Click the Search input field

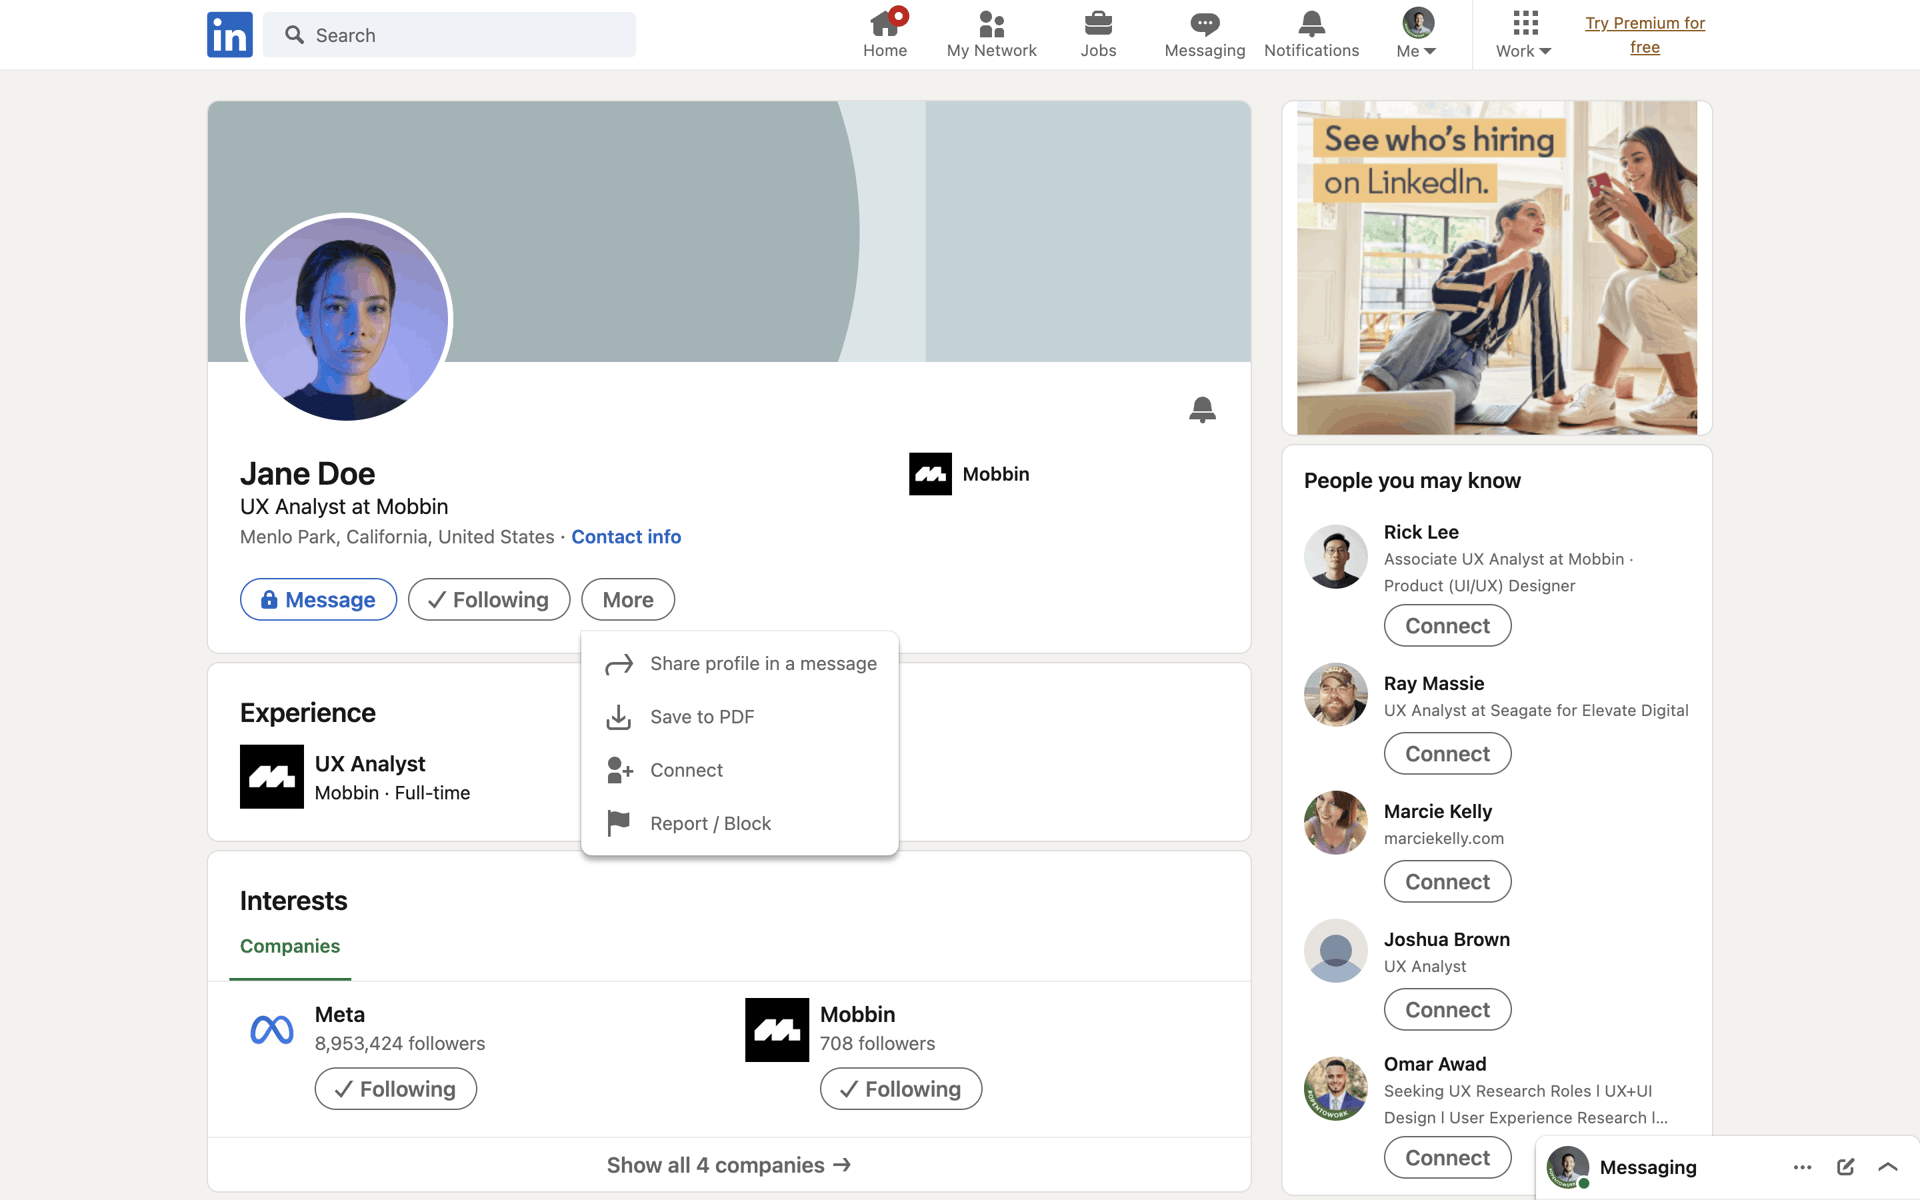coord(449,35)
